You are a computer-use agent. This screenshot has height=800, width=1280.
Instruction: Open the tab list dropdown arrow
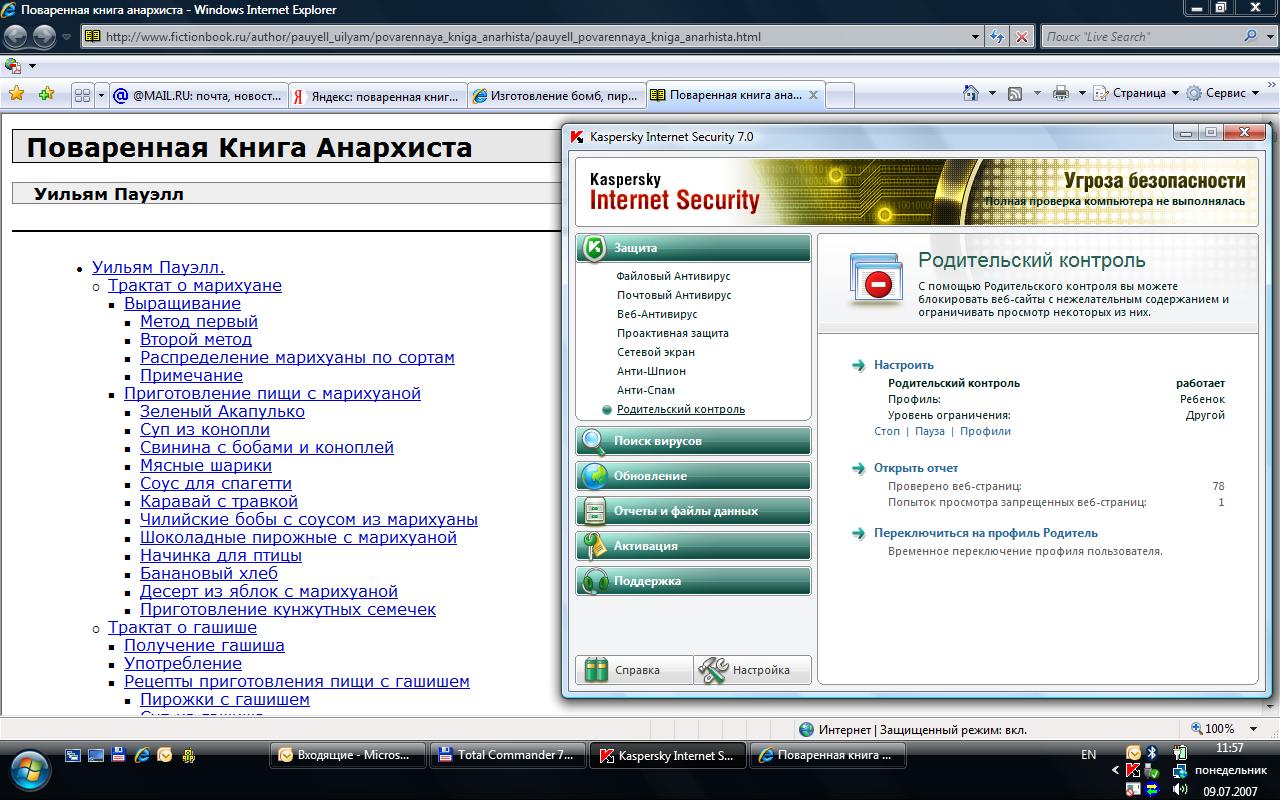101,95
